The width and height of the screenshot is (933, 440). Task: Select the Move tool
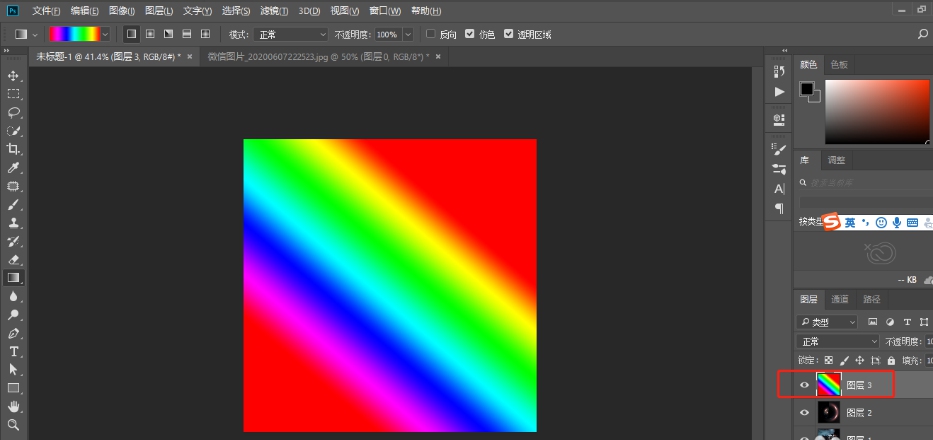pos(14,76)
